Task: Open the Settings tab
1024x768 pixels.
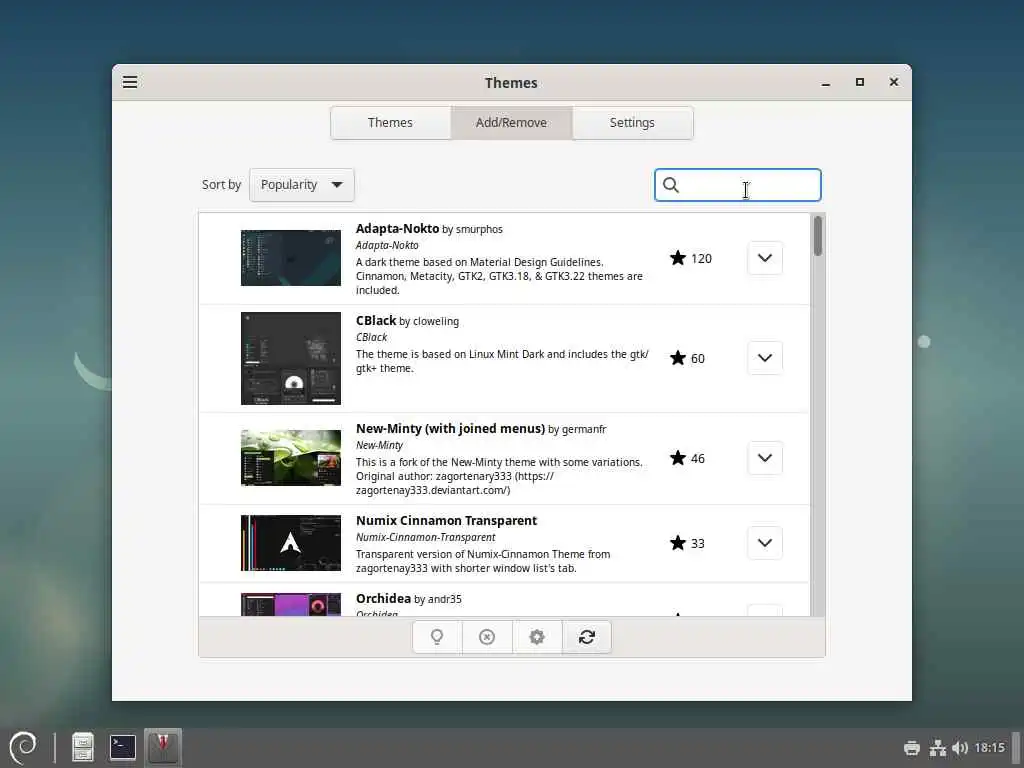Action: (x=632, y=123)
